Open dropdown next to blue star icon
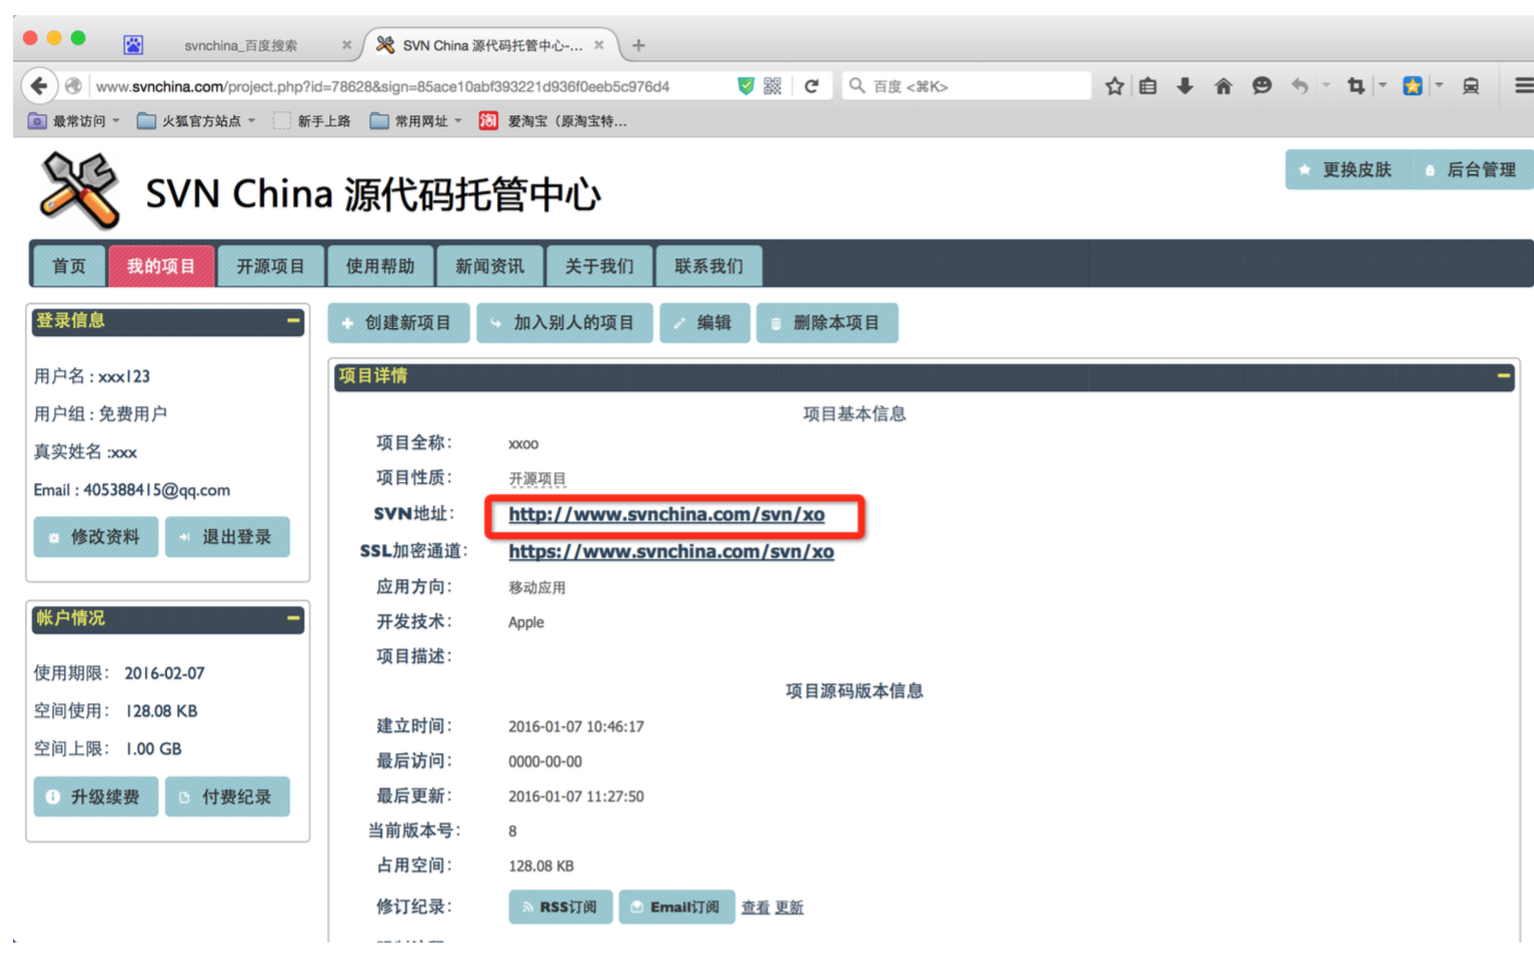1534x968 pixels. pos(1440,86)
